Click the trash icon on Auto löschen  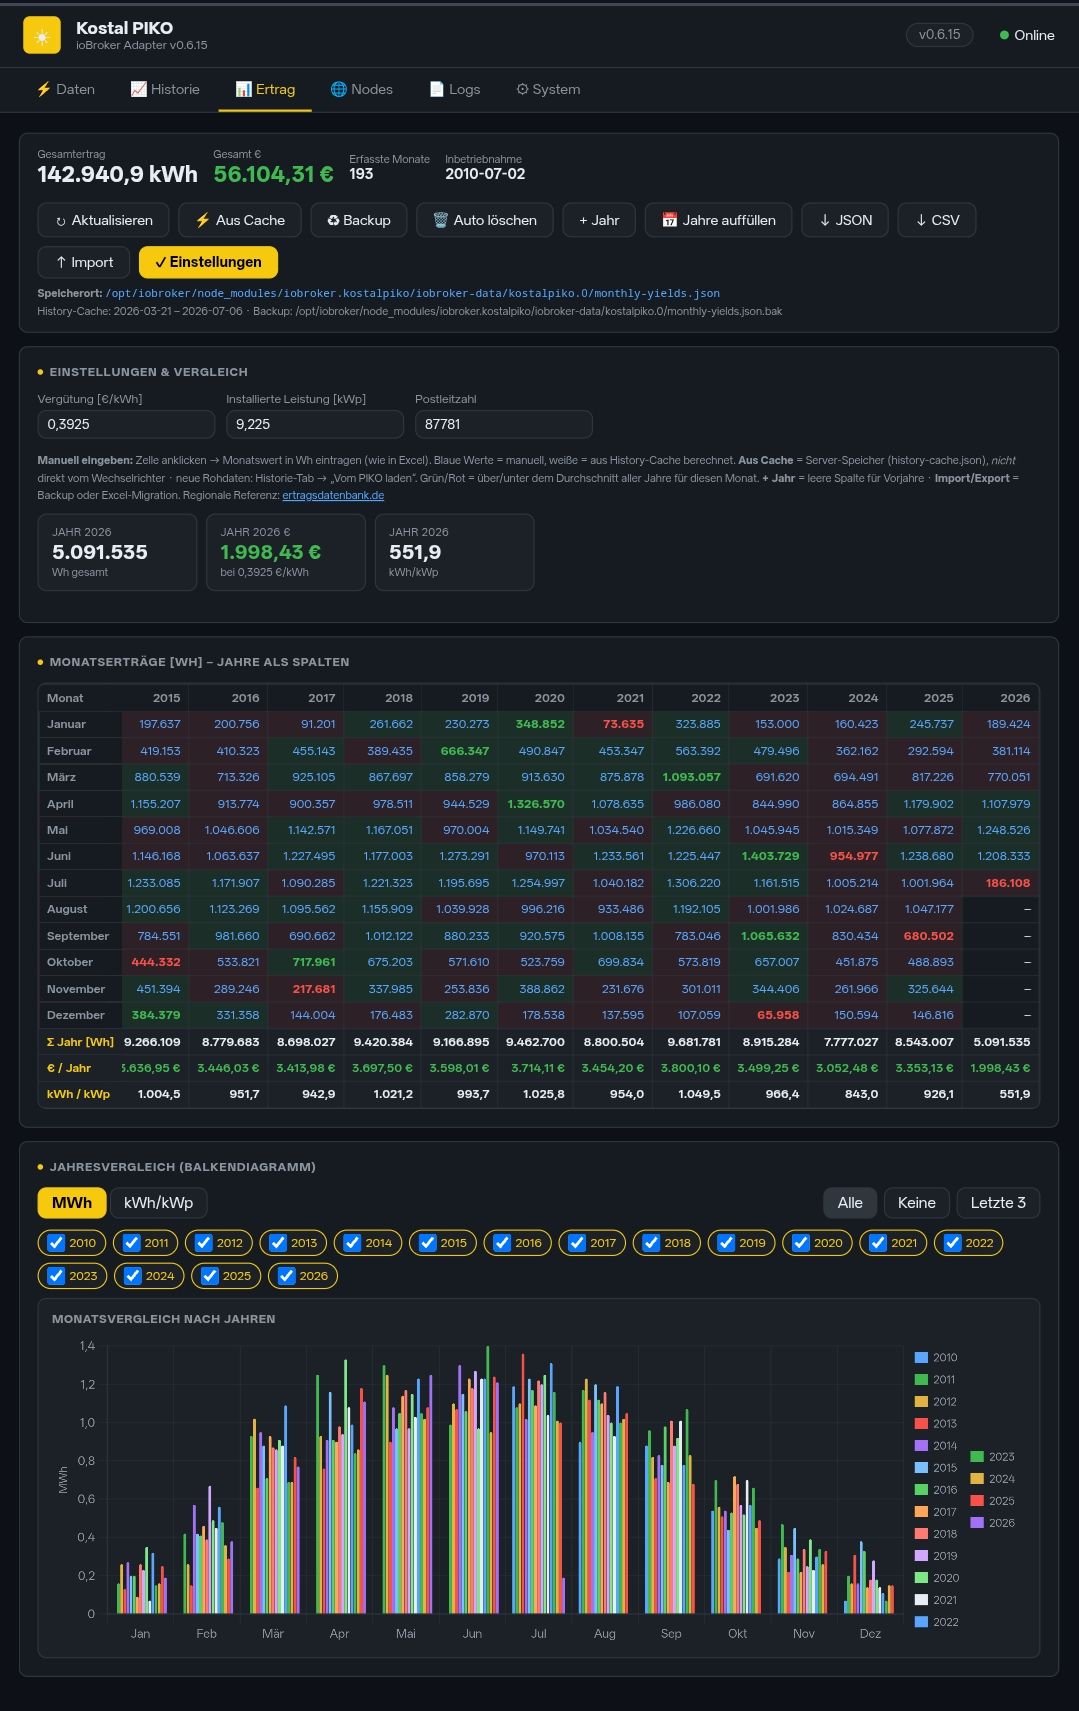click(x=440, y=220)
